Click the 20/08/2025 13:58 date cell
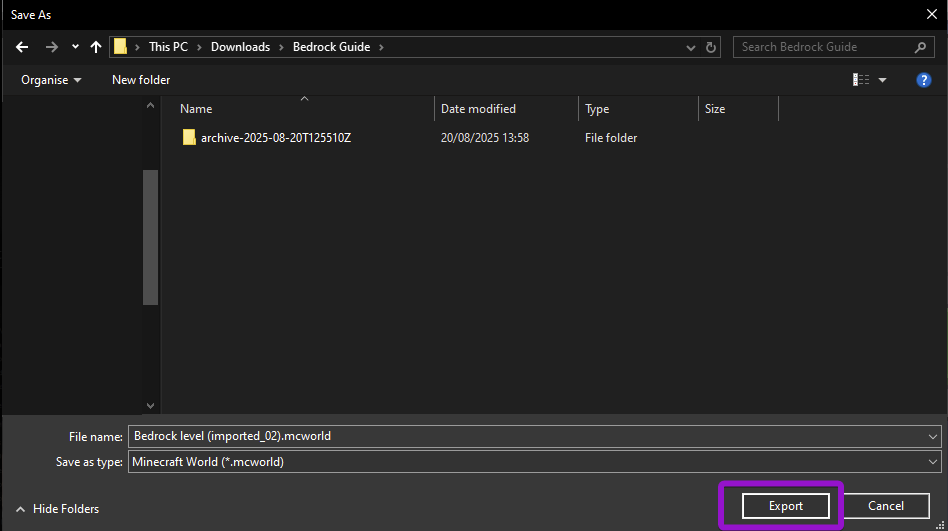The image size is (948, 531). [485, 138]
